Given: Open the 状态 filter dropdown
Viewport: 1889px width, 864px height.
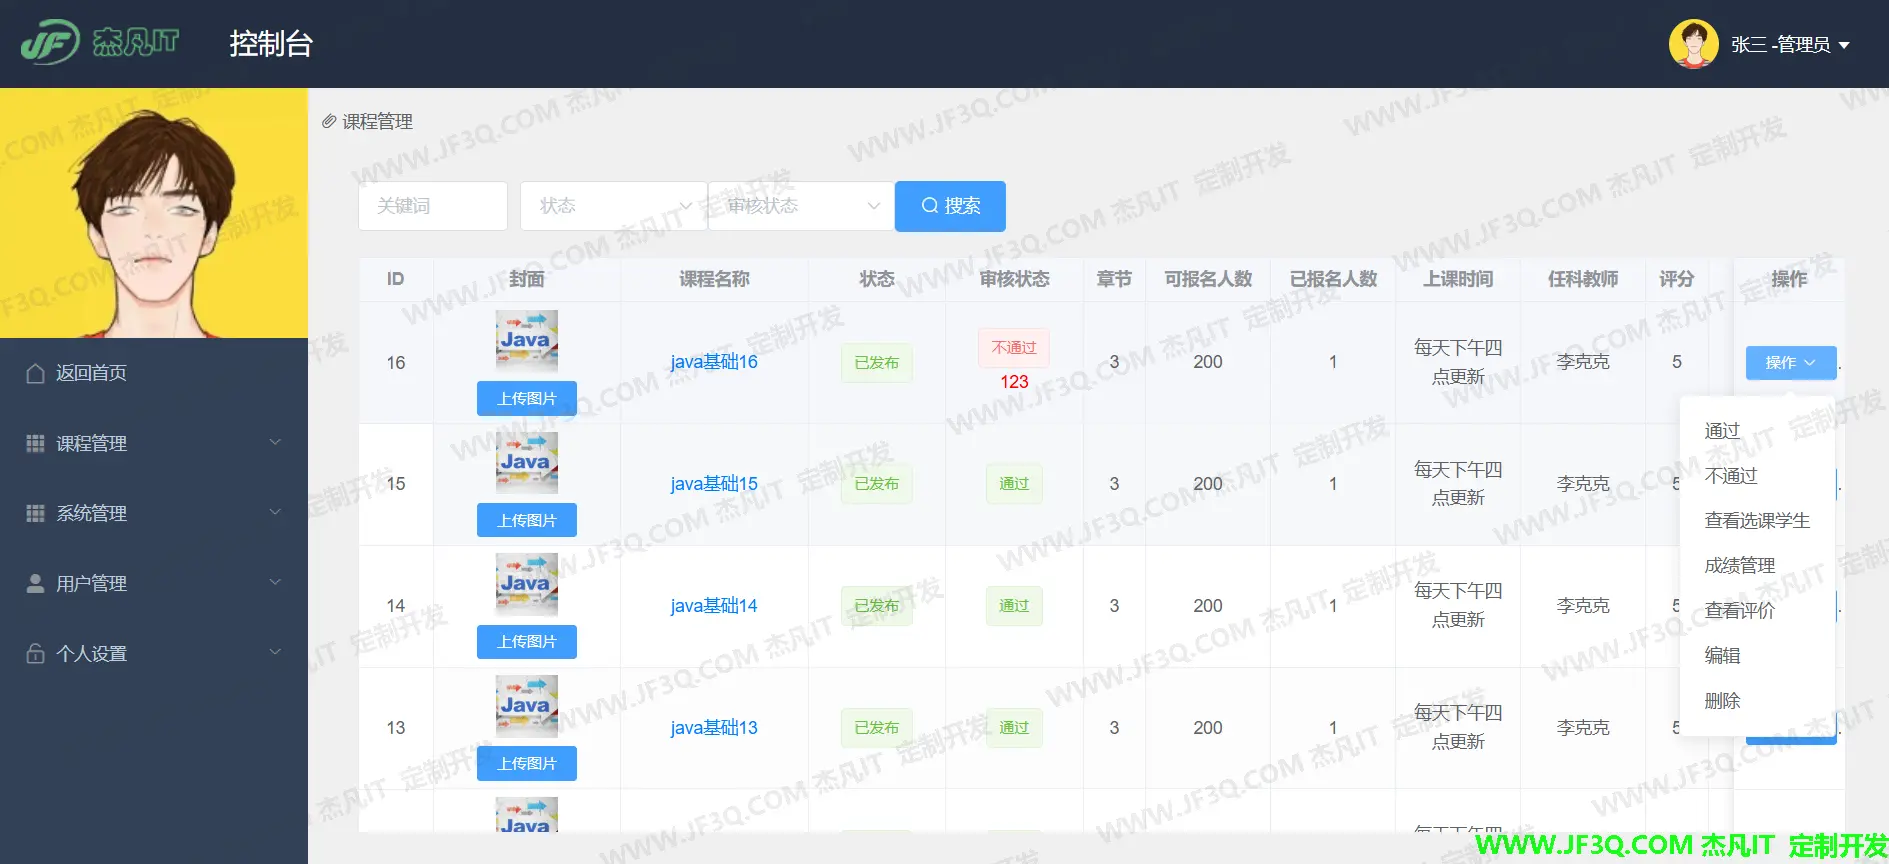Looking at the screenshot, I should pyautogui.click(x=613, y=206).
